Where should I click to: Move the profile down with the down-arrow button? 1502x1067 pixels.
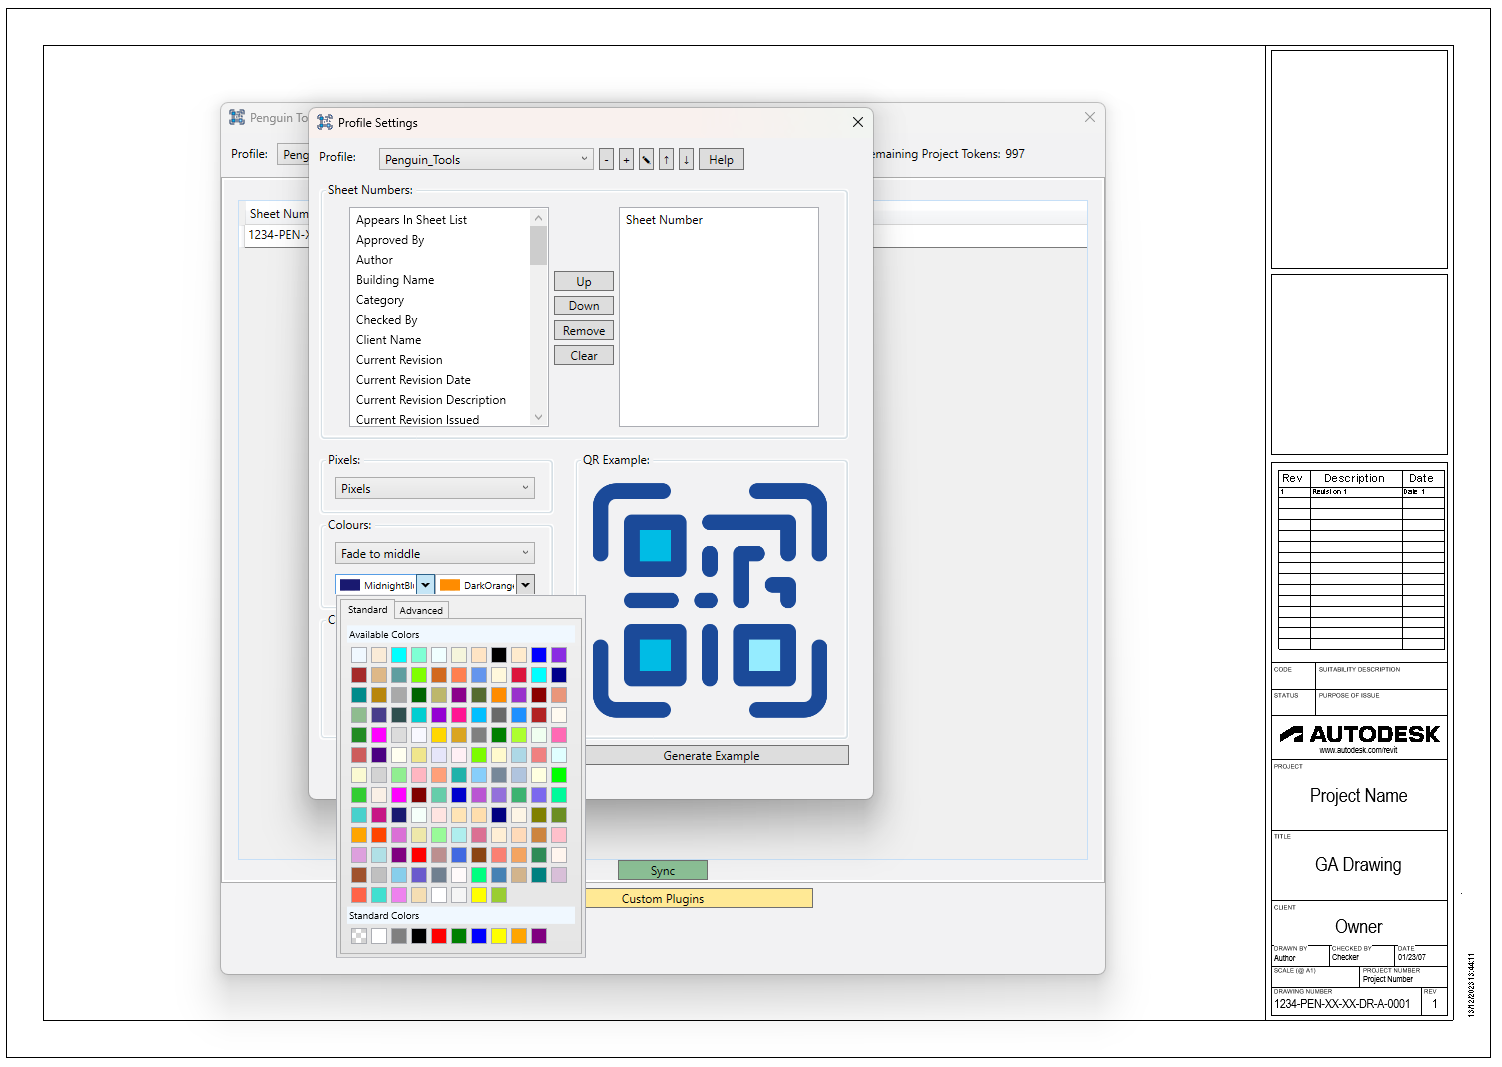[x=686, y=160]
